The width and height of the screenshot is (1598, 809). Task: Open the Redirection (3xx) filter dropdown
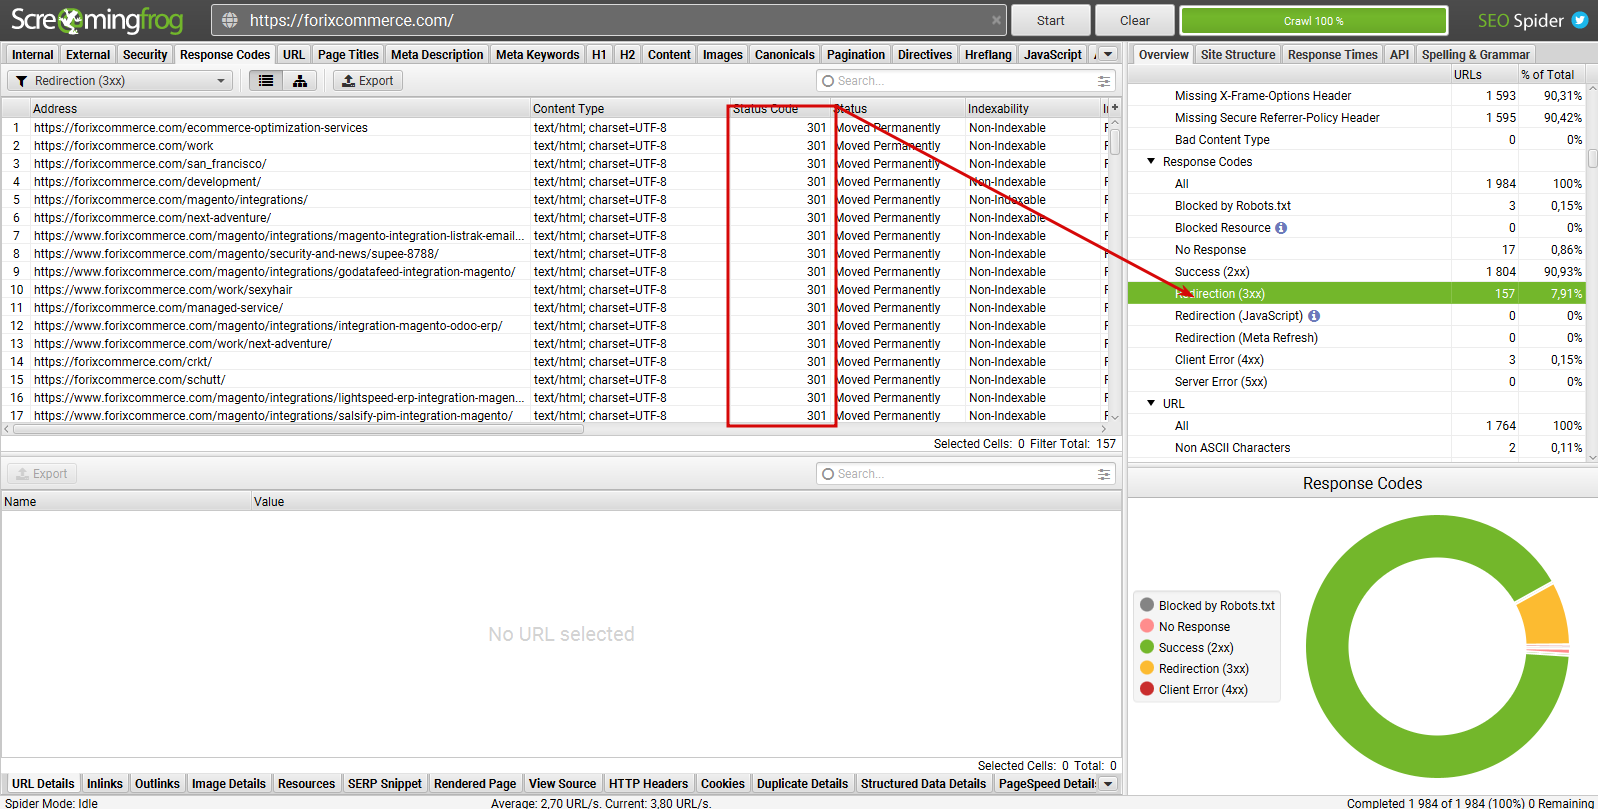121,81
